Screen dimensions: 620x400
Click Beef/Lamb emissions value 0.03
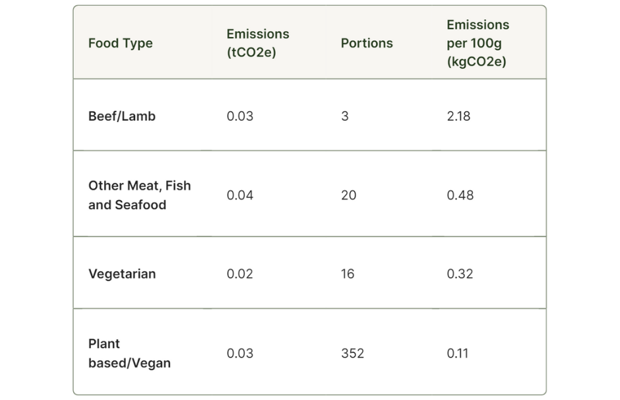pyautogui.click(x=240, y=116)
